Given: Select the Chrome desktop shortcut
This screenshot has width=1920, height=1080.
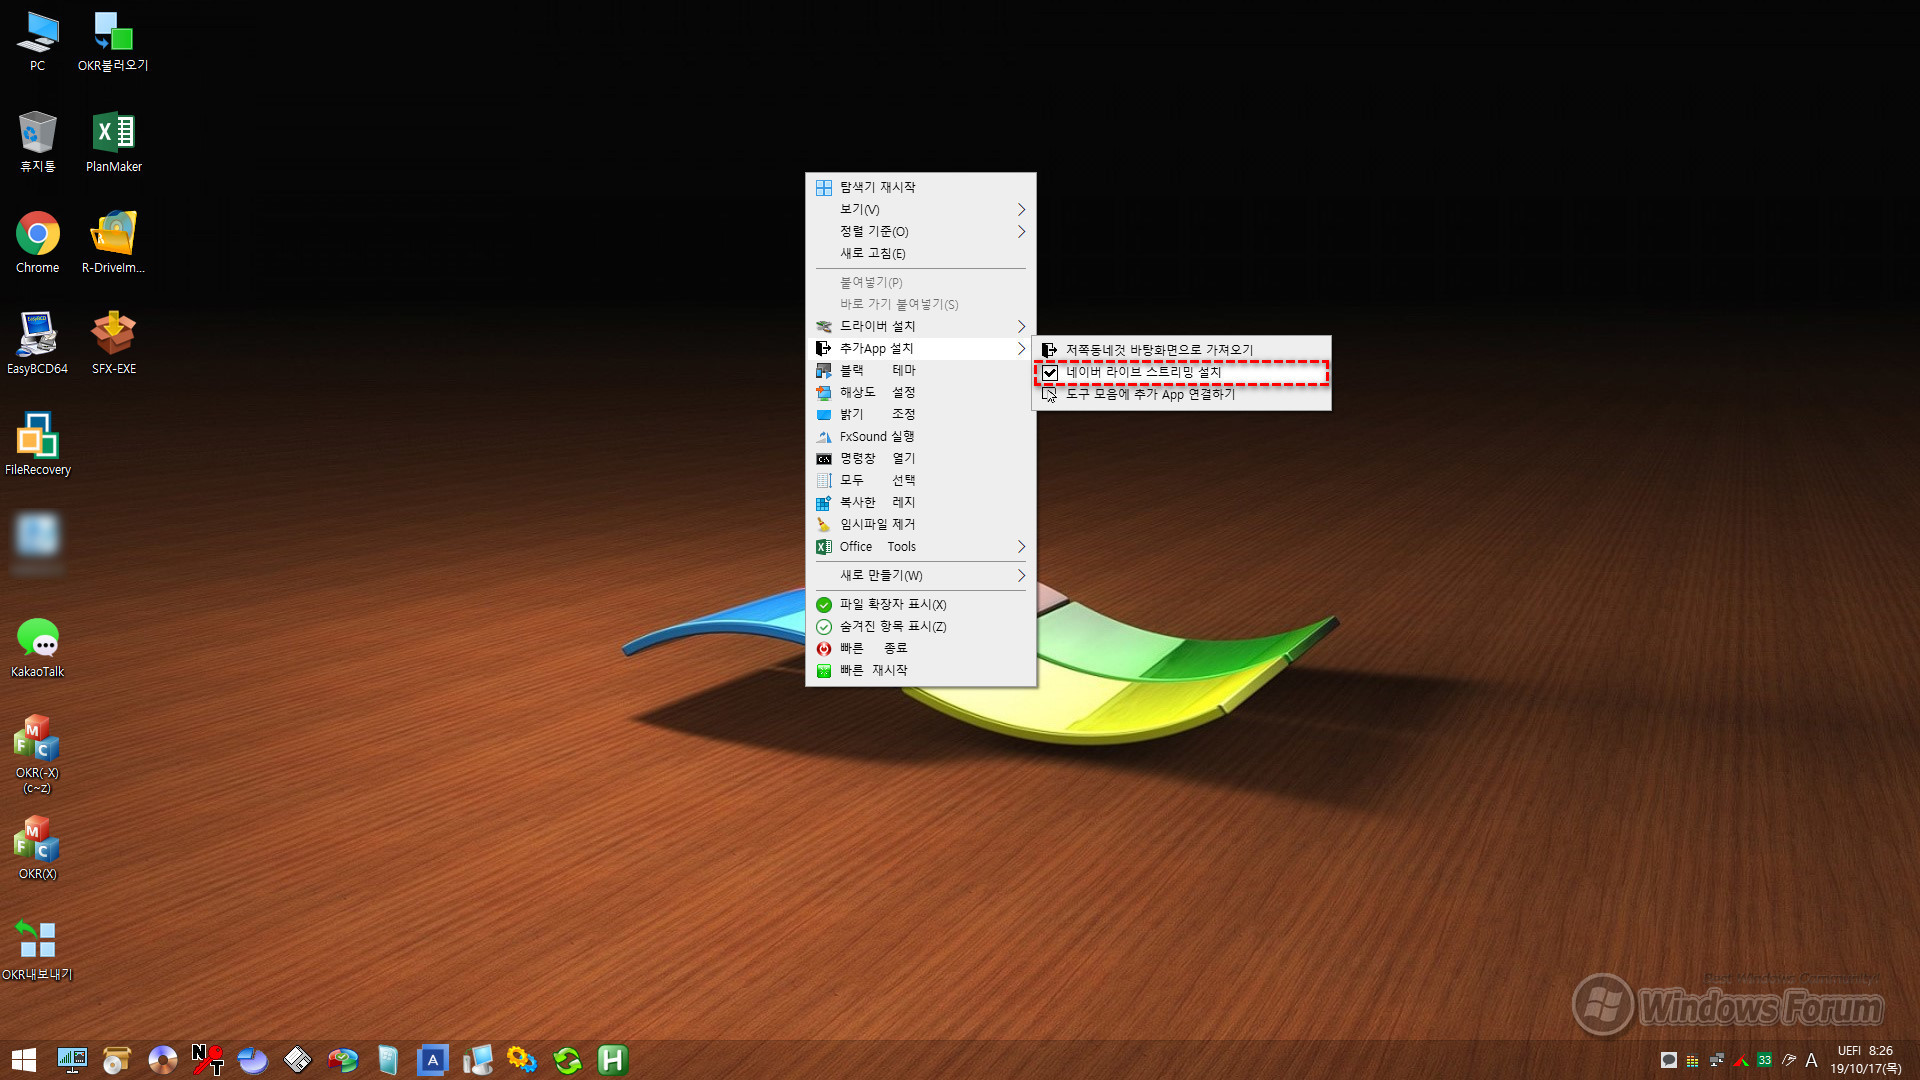Looking at the screenshot, I should pos(37,243).
